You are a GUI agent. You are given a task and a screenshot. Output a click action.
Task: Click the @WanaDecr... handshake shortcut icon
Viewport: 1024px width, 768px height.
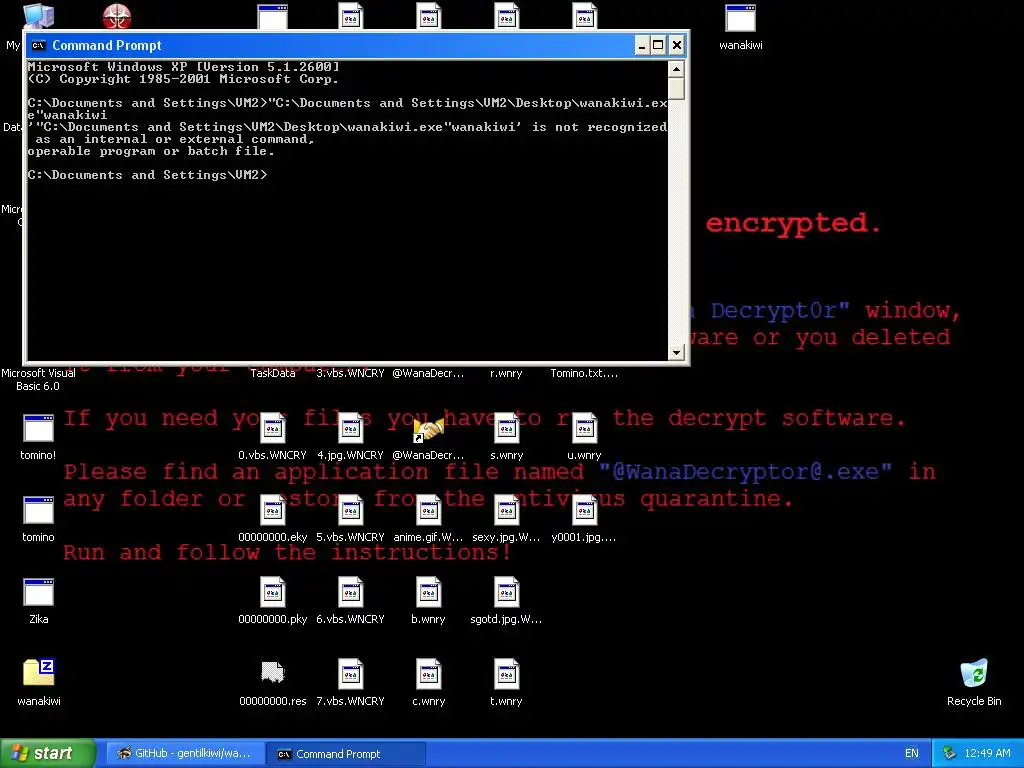point(428,429)
